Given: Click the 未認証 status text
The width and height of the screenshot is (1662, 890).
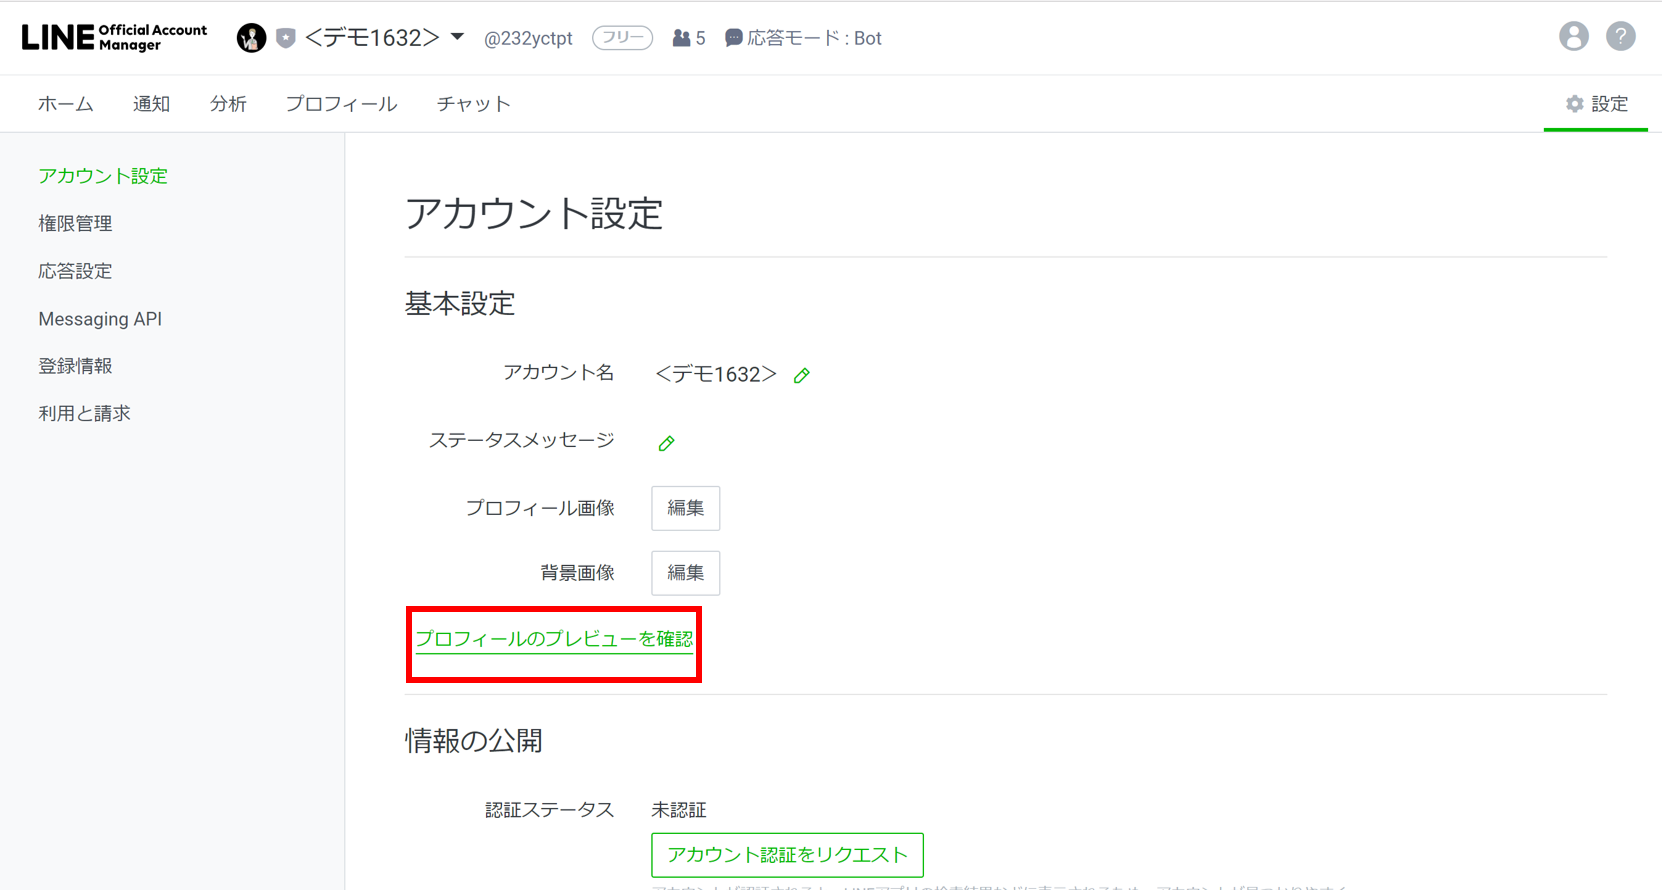Looking at the screenshot, I should 679,810.
